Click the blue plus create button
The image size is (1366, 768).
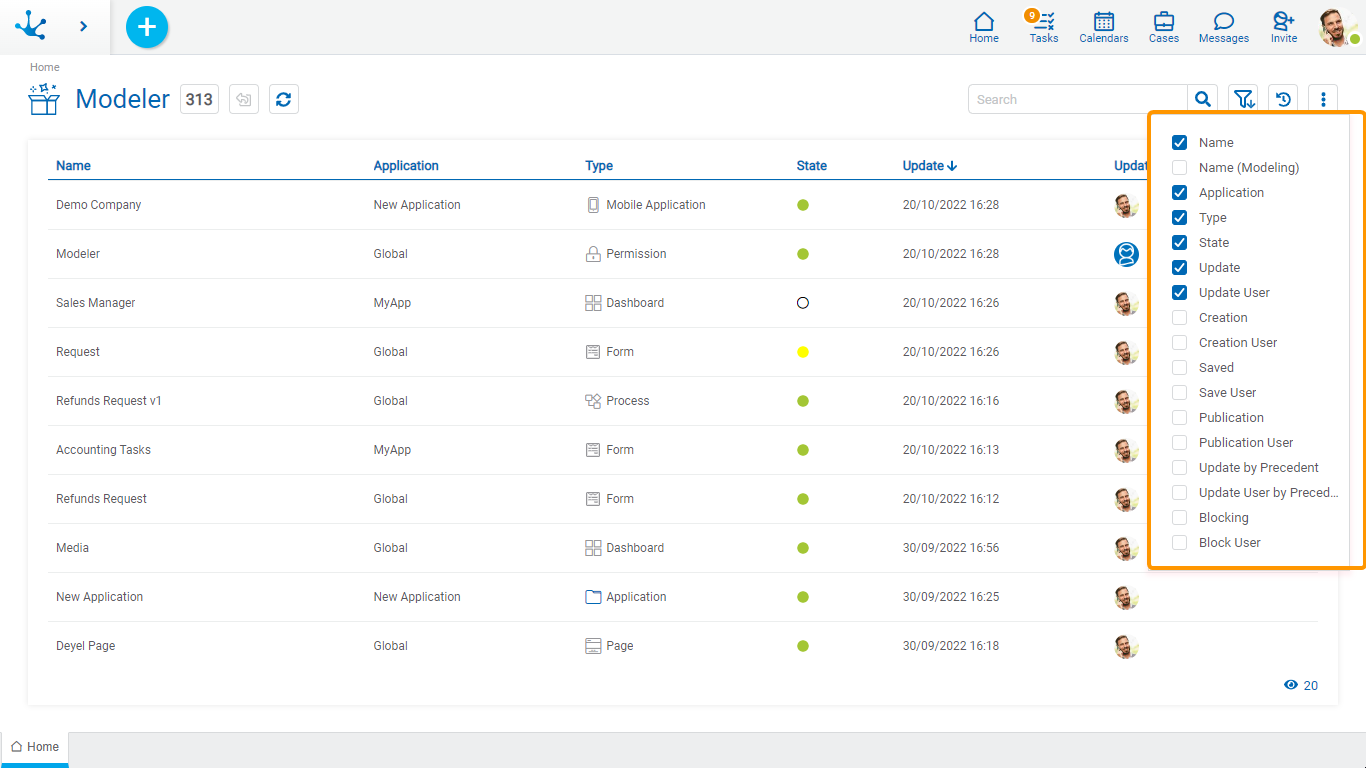click(x=147, y=27)
